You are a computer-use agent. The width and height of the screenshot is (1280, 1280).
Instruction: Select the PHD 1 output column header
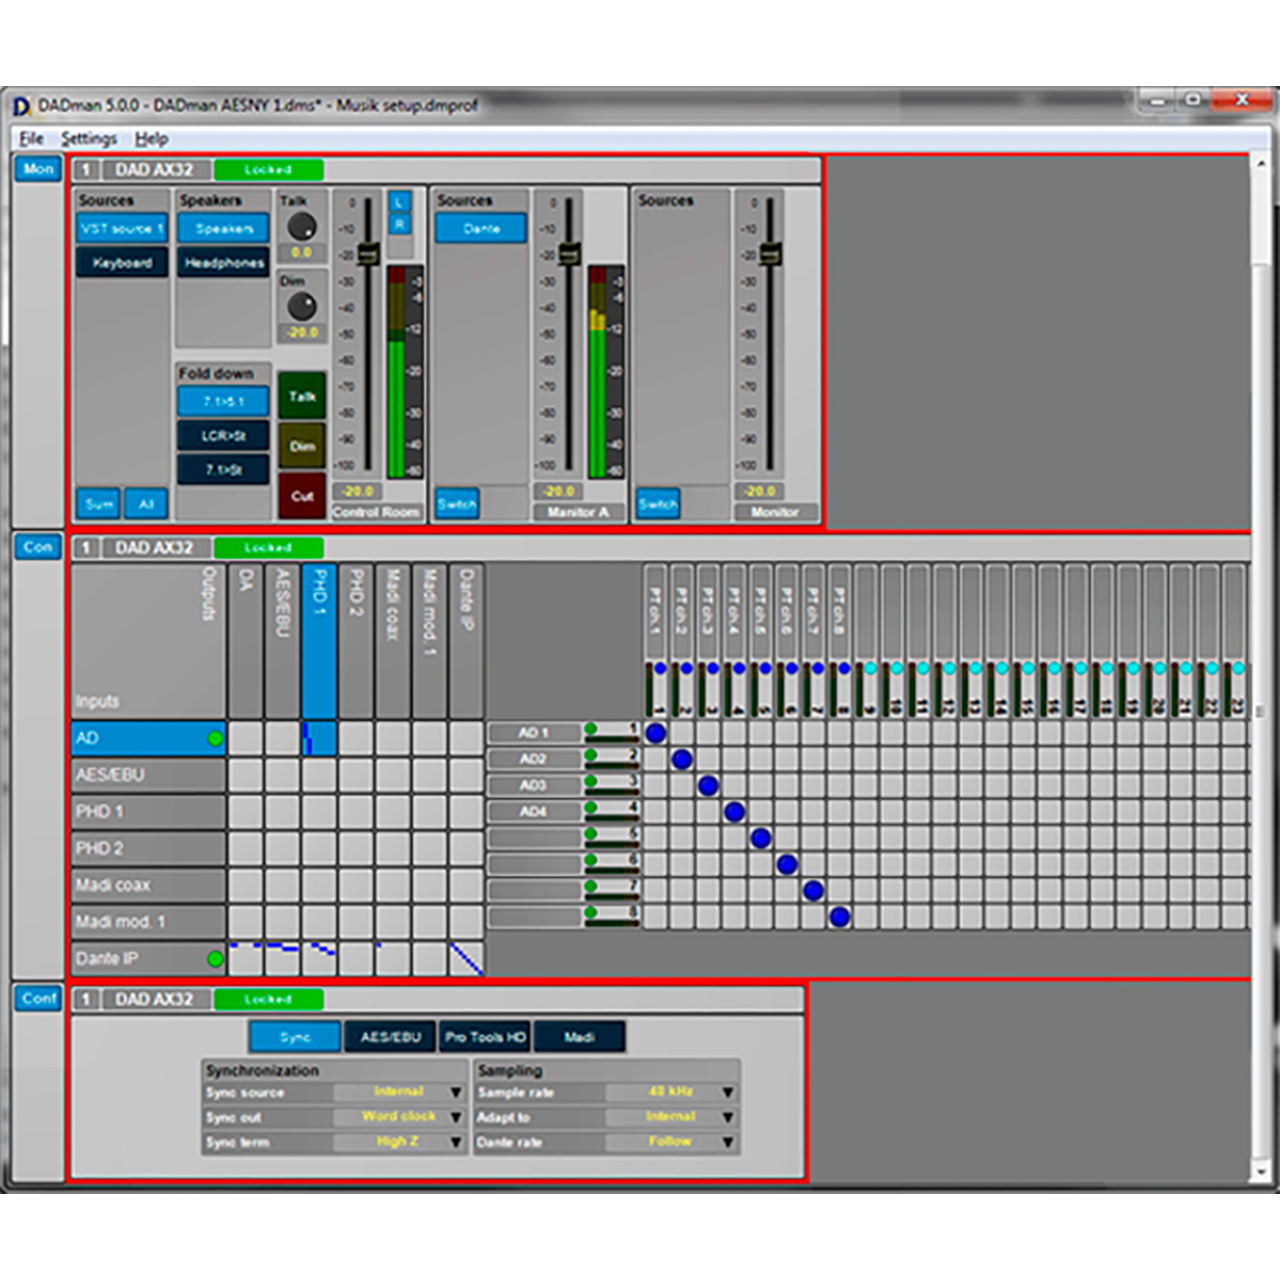click(319, 640)
